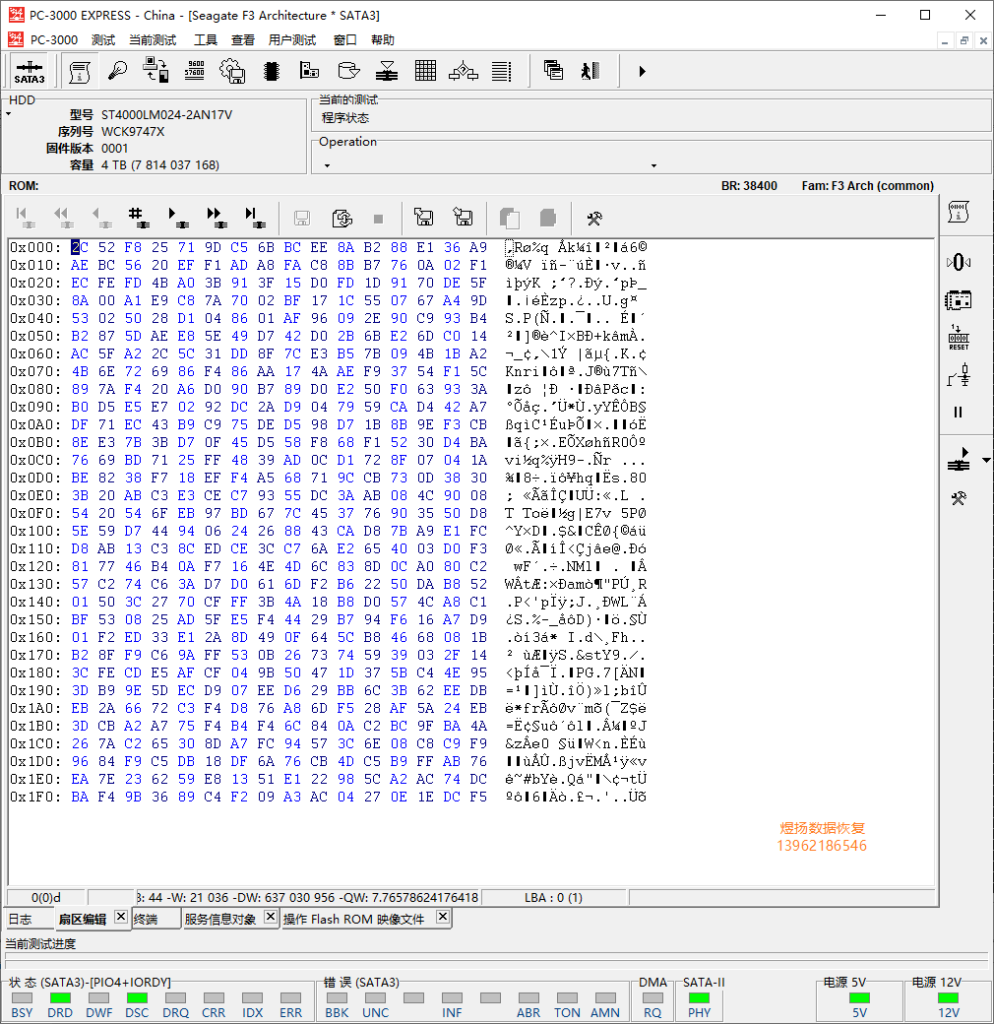The width and height of the screenshot is (994, 1024).
Task: Open the 工具 menu
Action: tap(206, 40)
